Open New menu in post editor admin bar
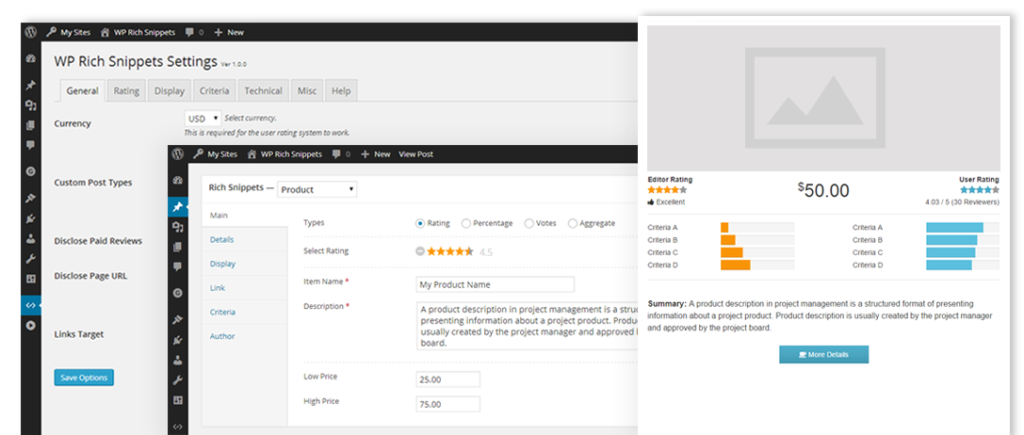The width and height of the screenshot is (1024, 435). [376, 154]
